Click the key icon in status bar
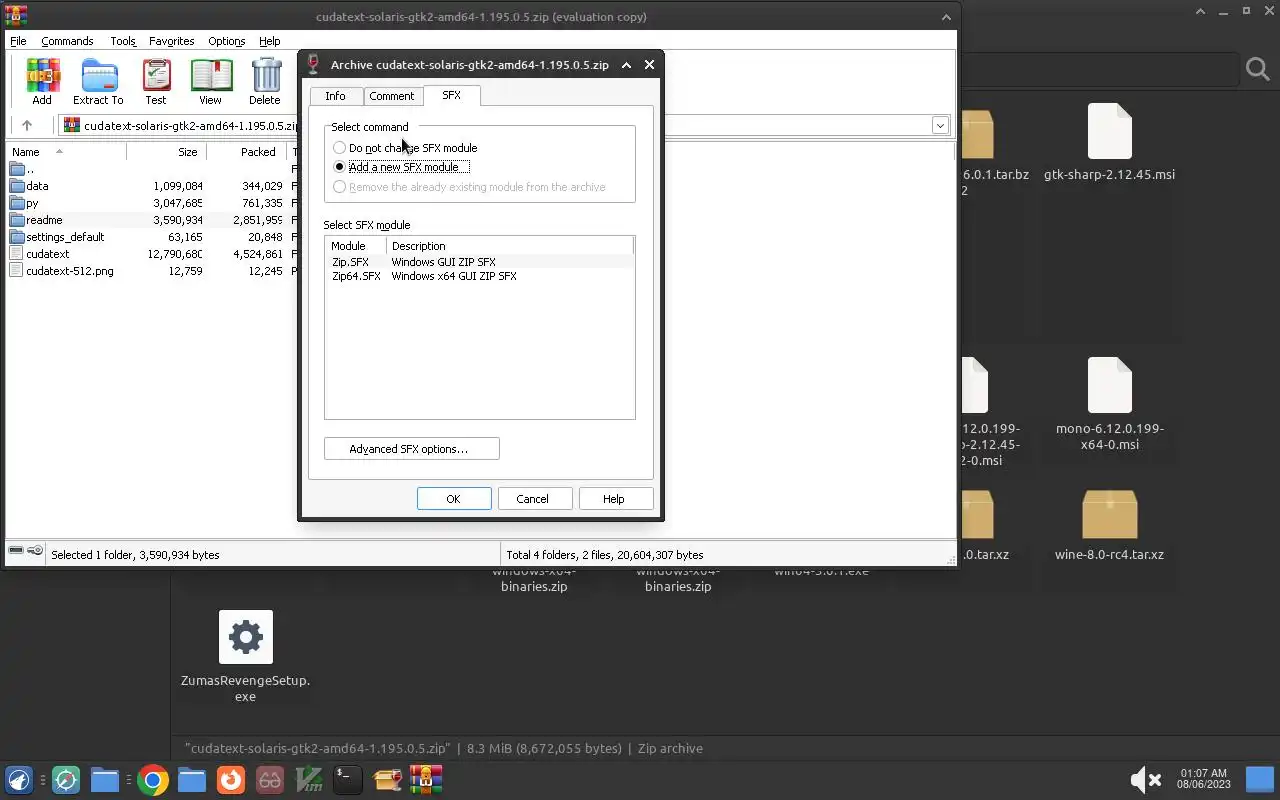The height and width of the screenshot is (800, 1280). click(35, 551)
